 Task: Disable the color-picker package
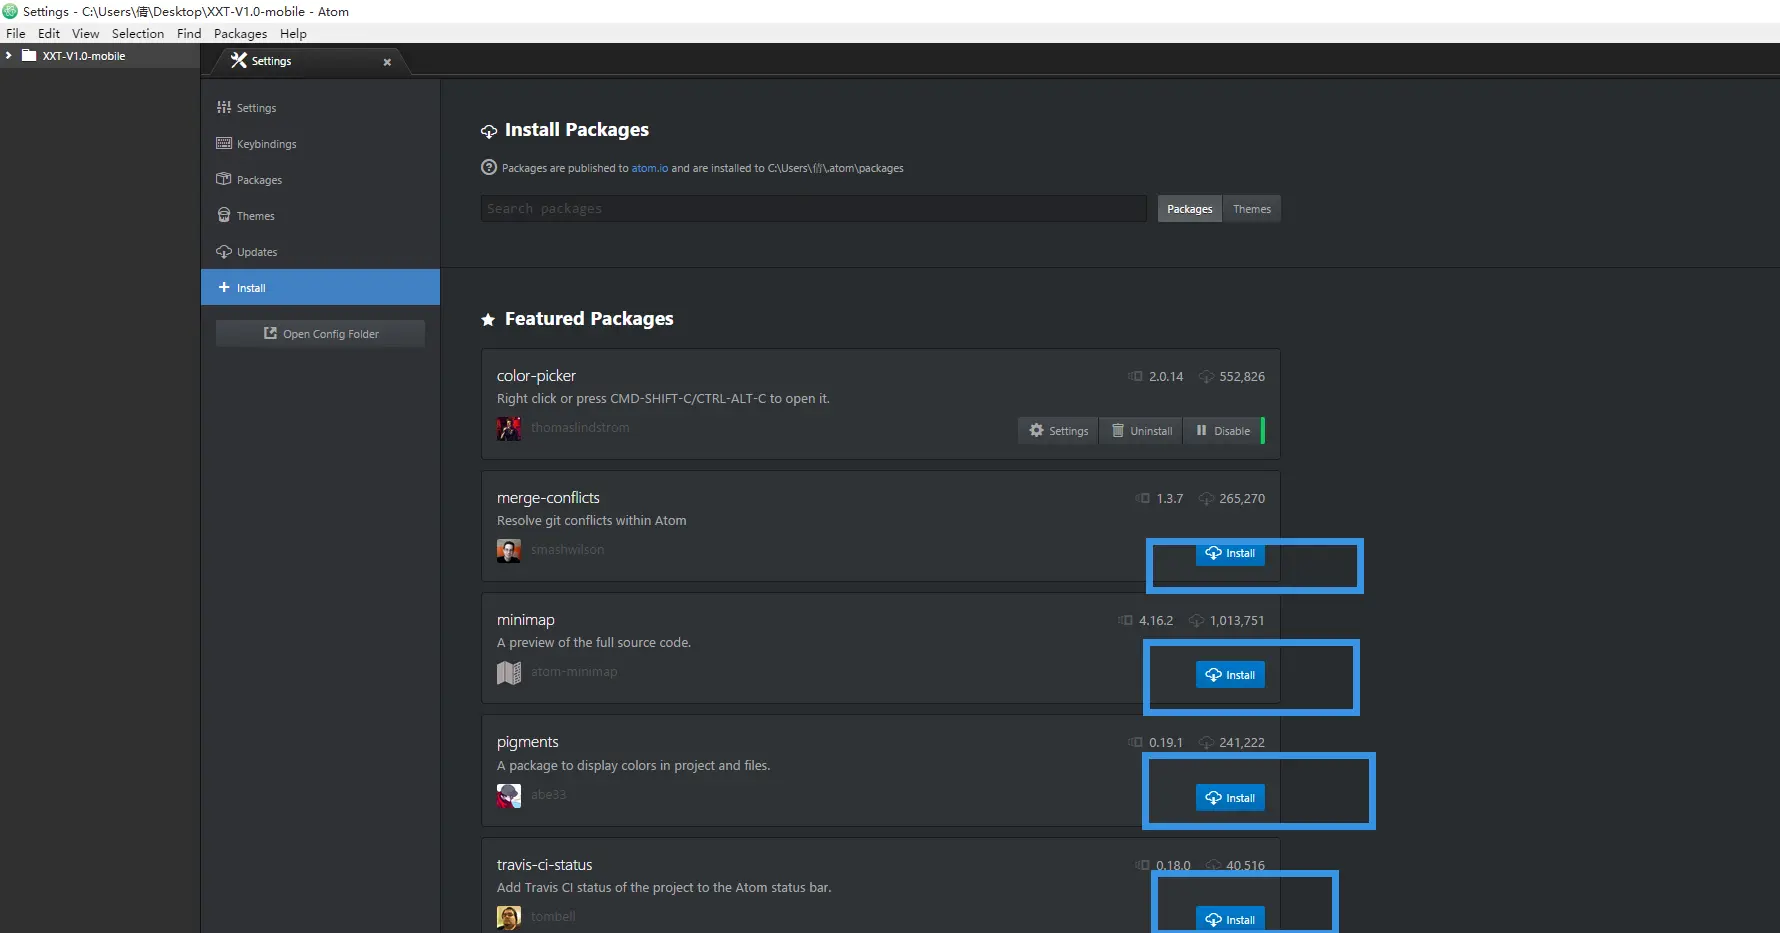tap(1223, 431)
